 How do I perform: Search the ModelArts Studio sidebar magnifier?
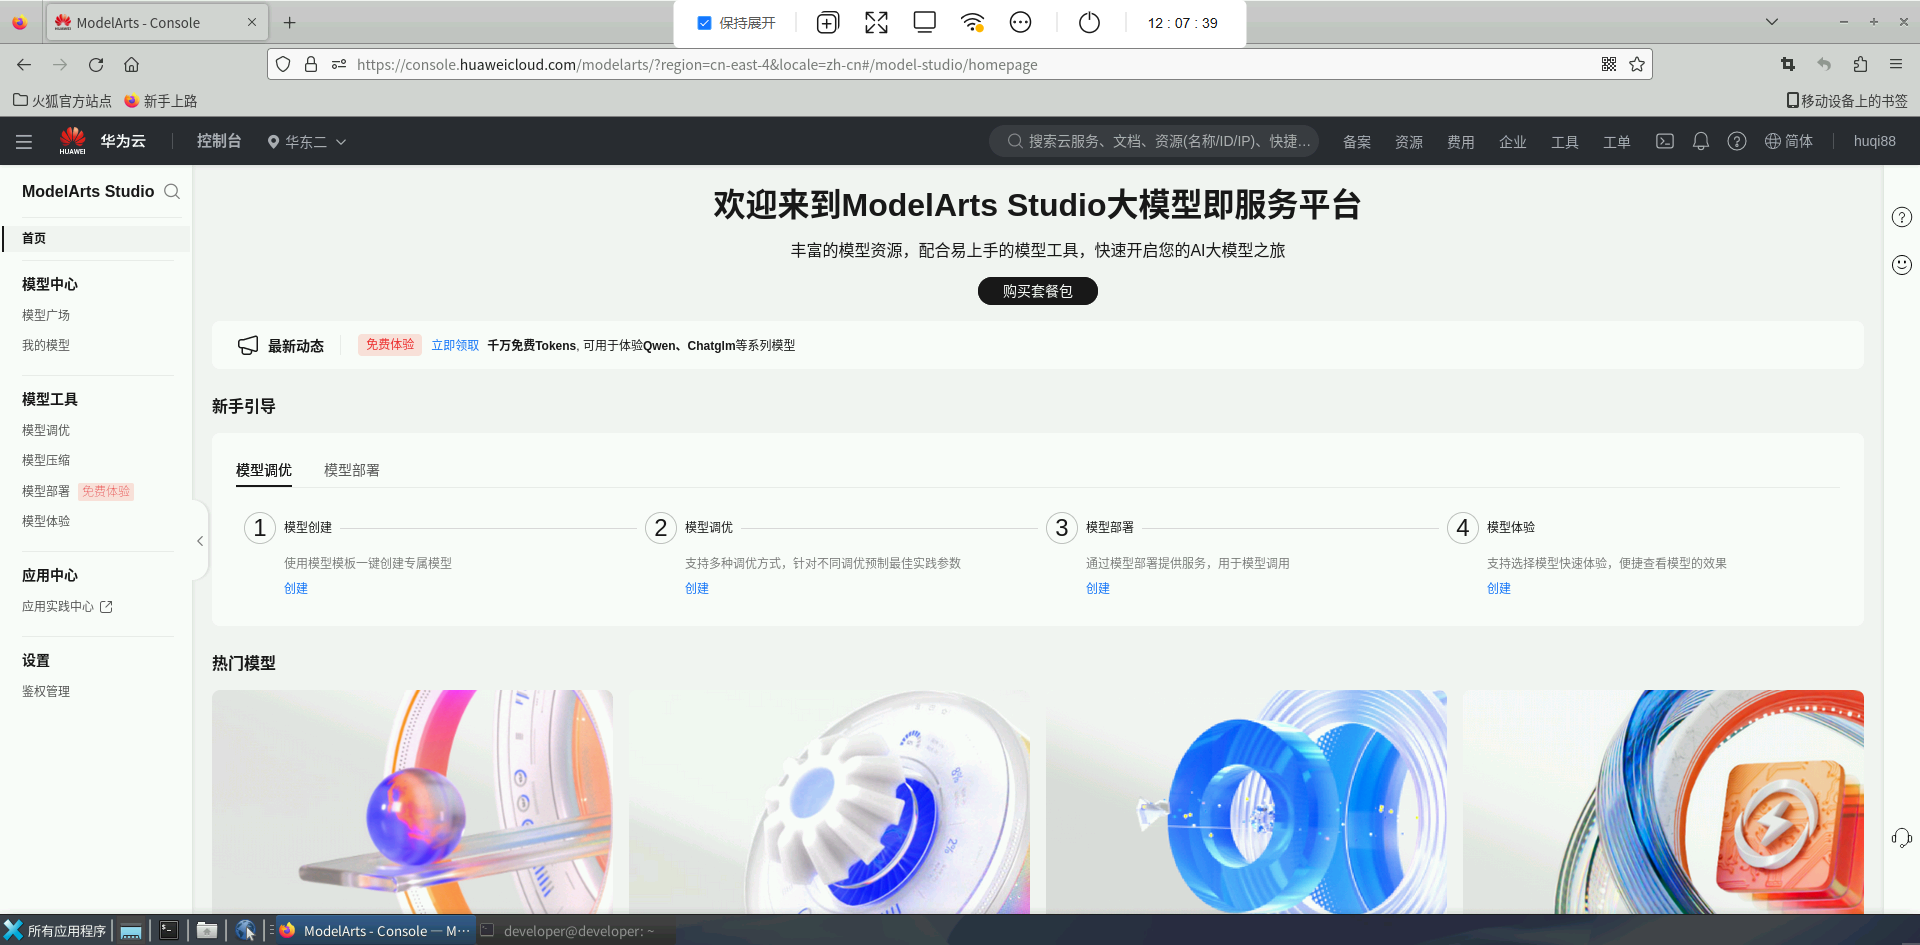pyautogui.click(x=172, y=191)
